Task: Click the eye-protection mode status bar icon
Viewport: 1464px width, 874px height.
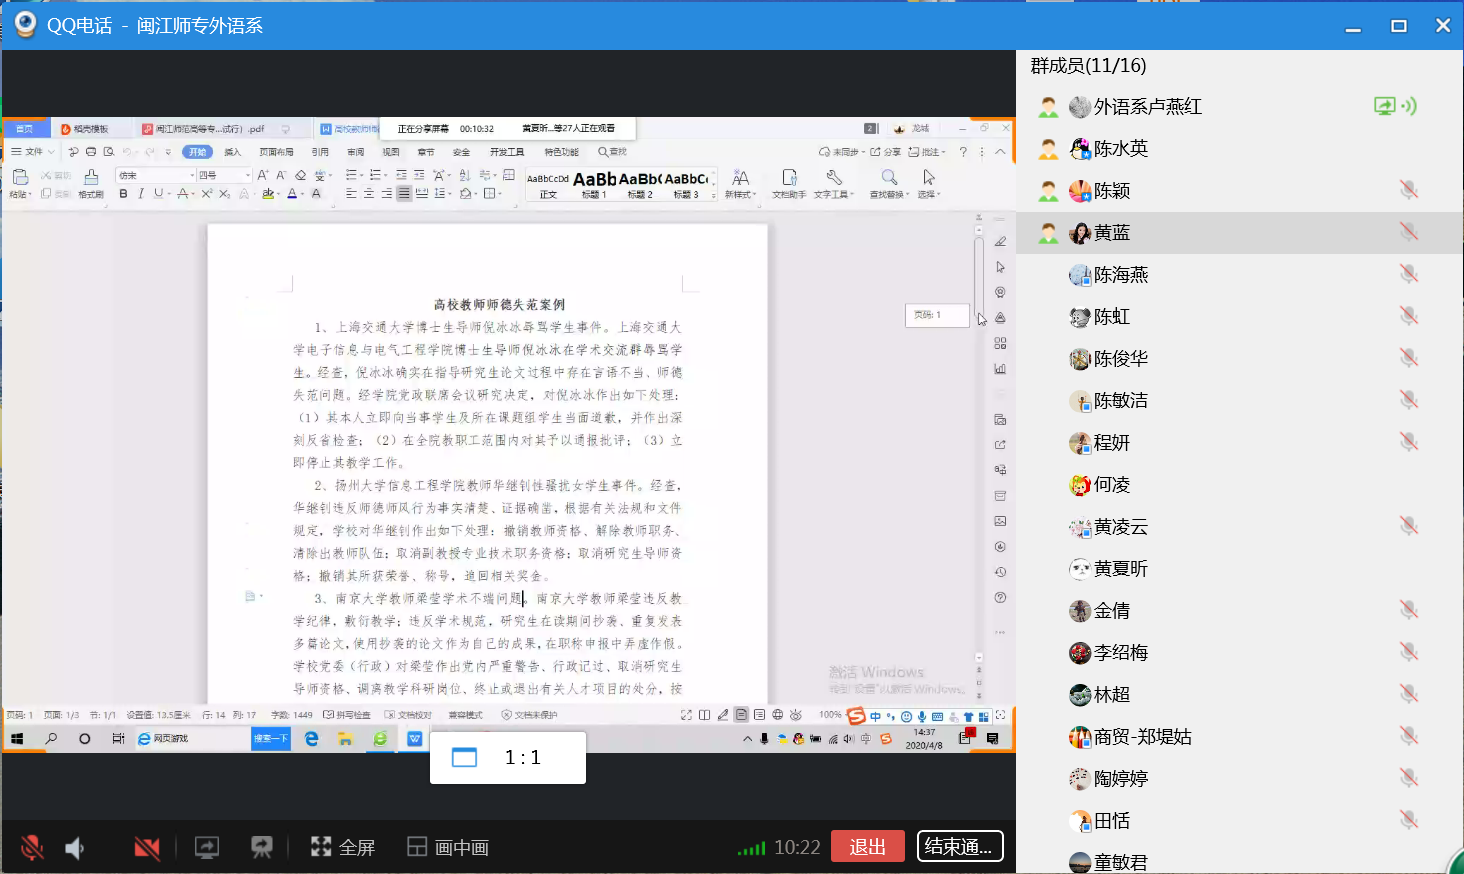Action: [796, 715]
